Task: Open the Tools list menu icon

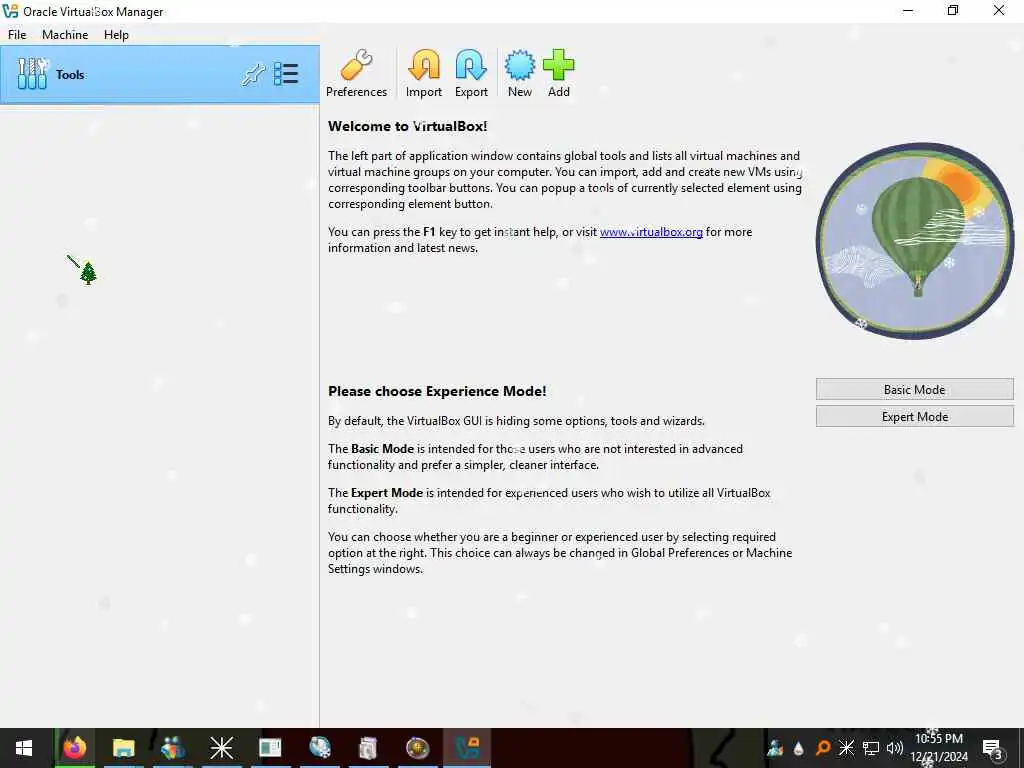Action: coord(286,74)
